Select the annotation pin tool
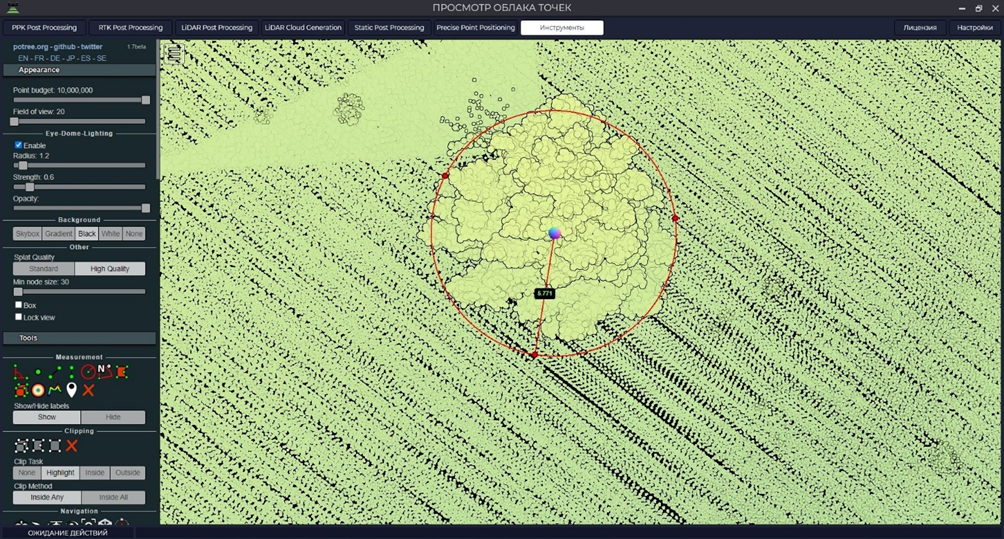 71,389
